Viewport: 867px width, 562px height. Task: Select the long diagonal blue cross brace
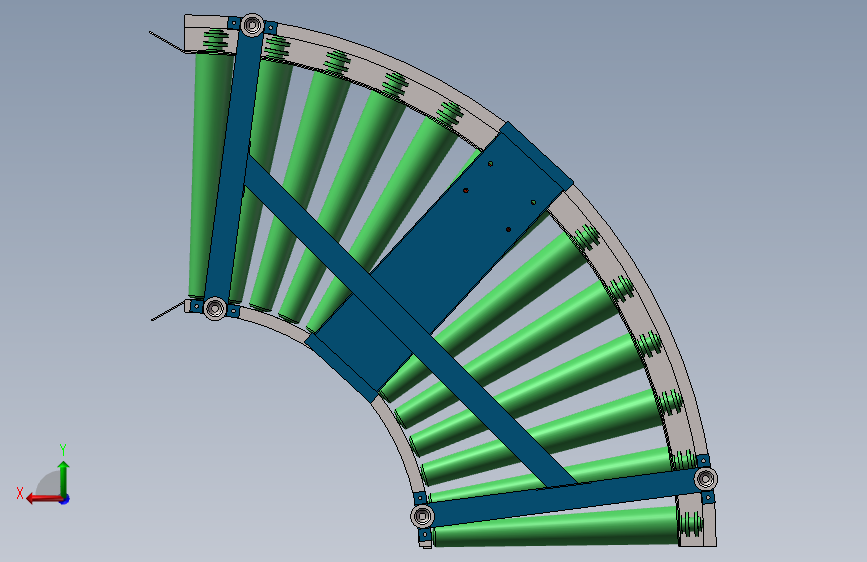pyautogui.click(x=410, y=322)
